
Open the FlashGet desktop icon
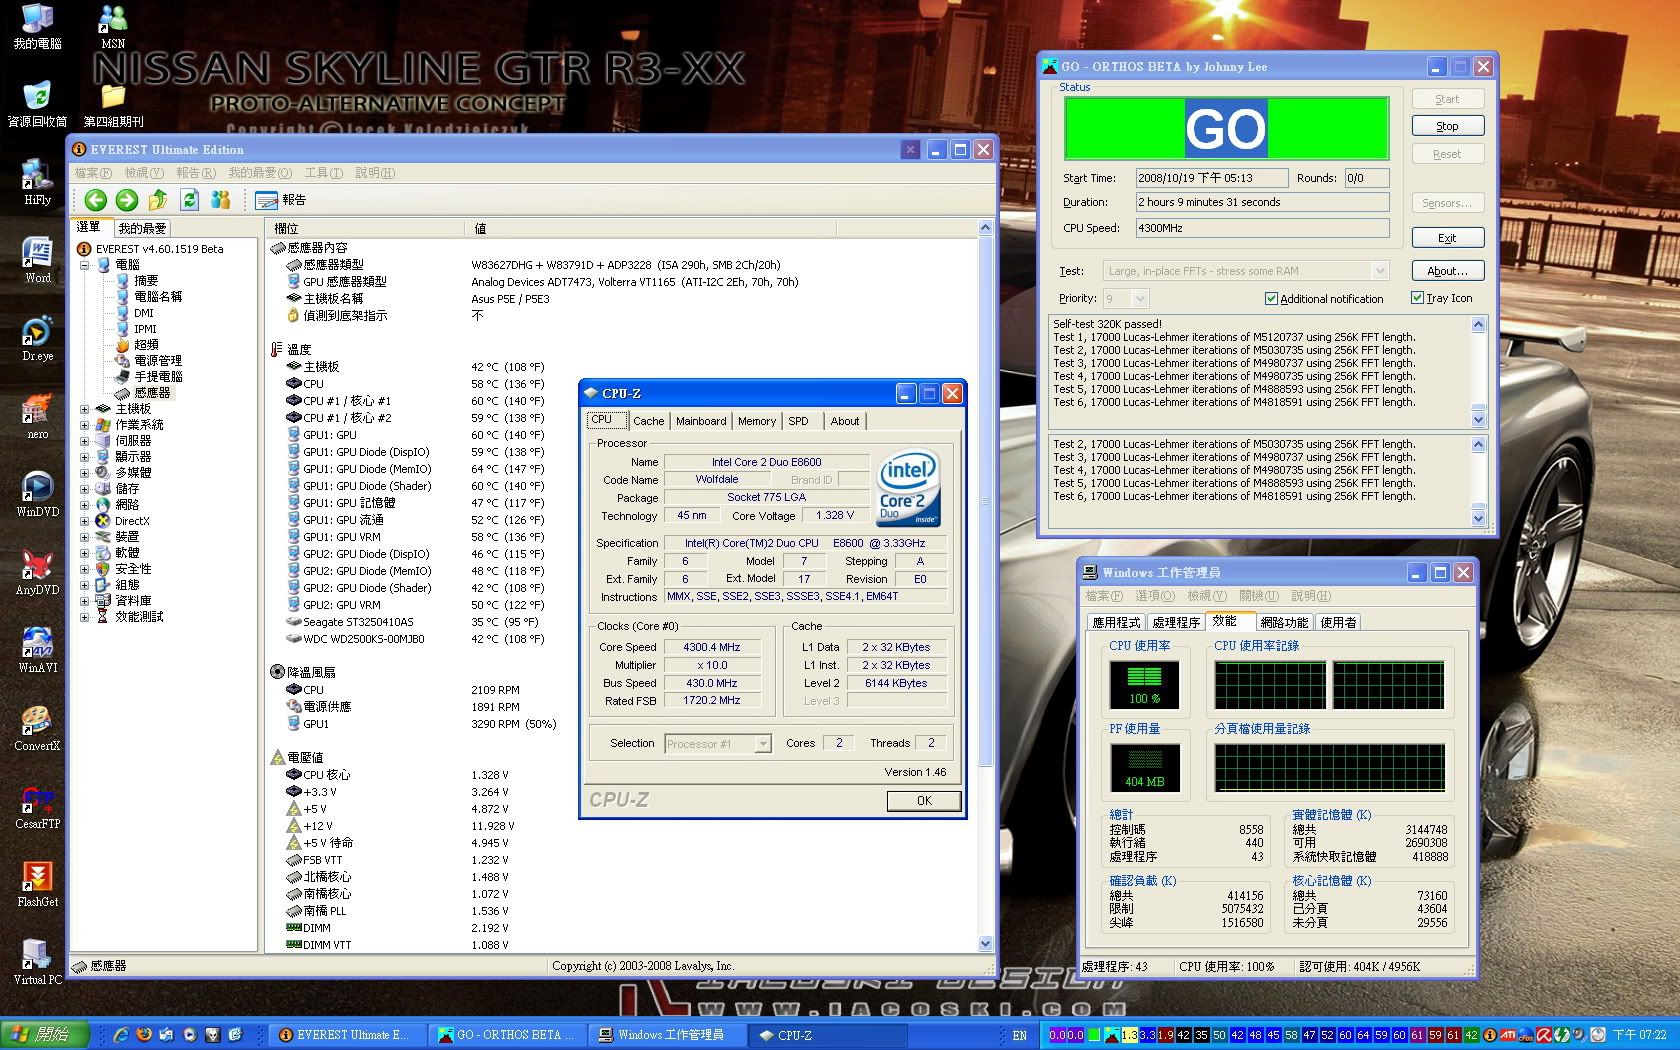(x=38, y=885)
